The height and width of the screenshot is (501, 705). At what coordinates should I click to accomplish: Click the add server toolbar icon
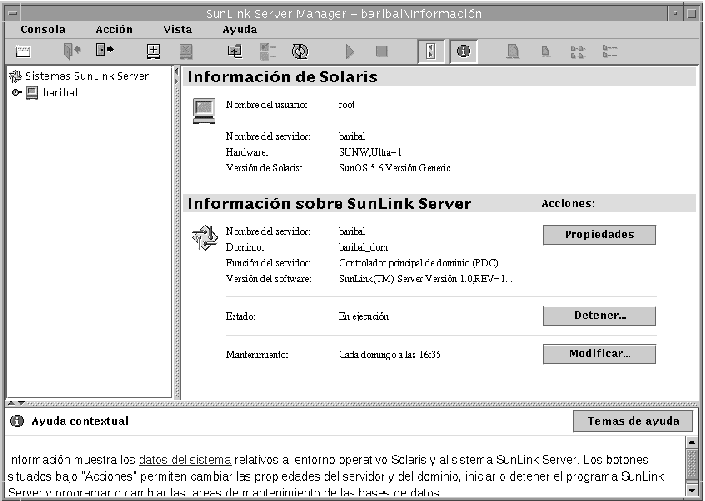[x=154, y=51]
